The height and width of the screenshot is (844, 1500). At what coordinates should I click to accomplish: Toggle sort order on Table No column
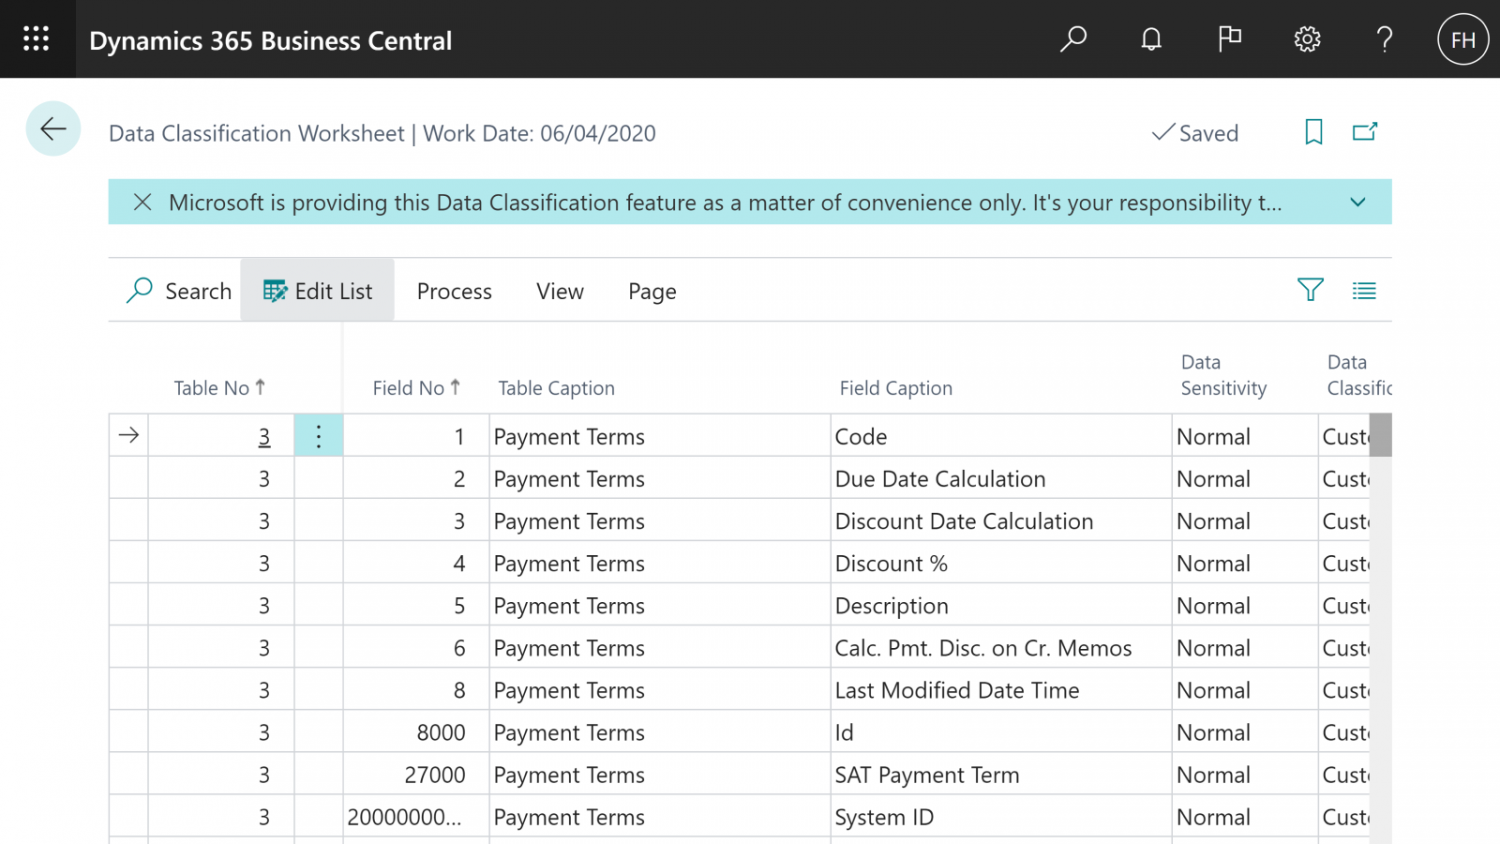coord(219,387)
